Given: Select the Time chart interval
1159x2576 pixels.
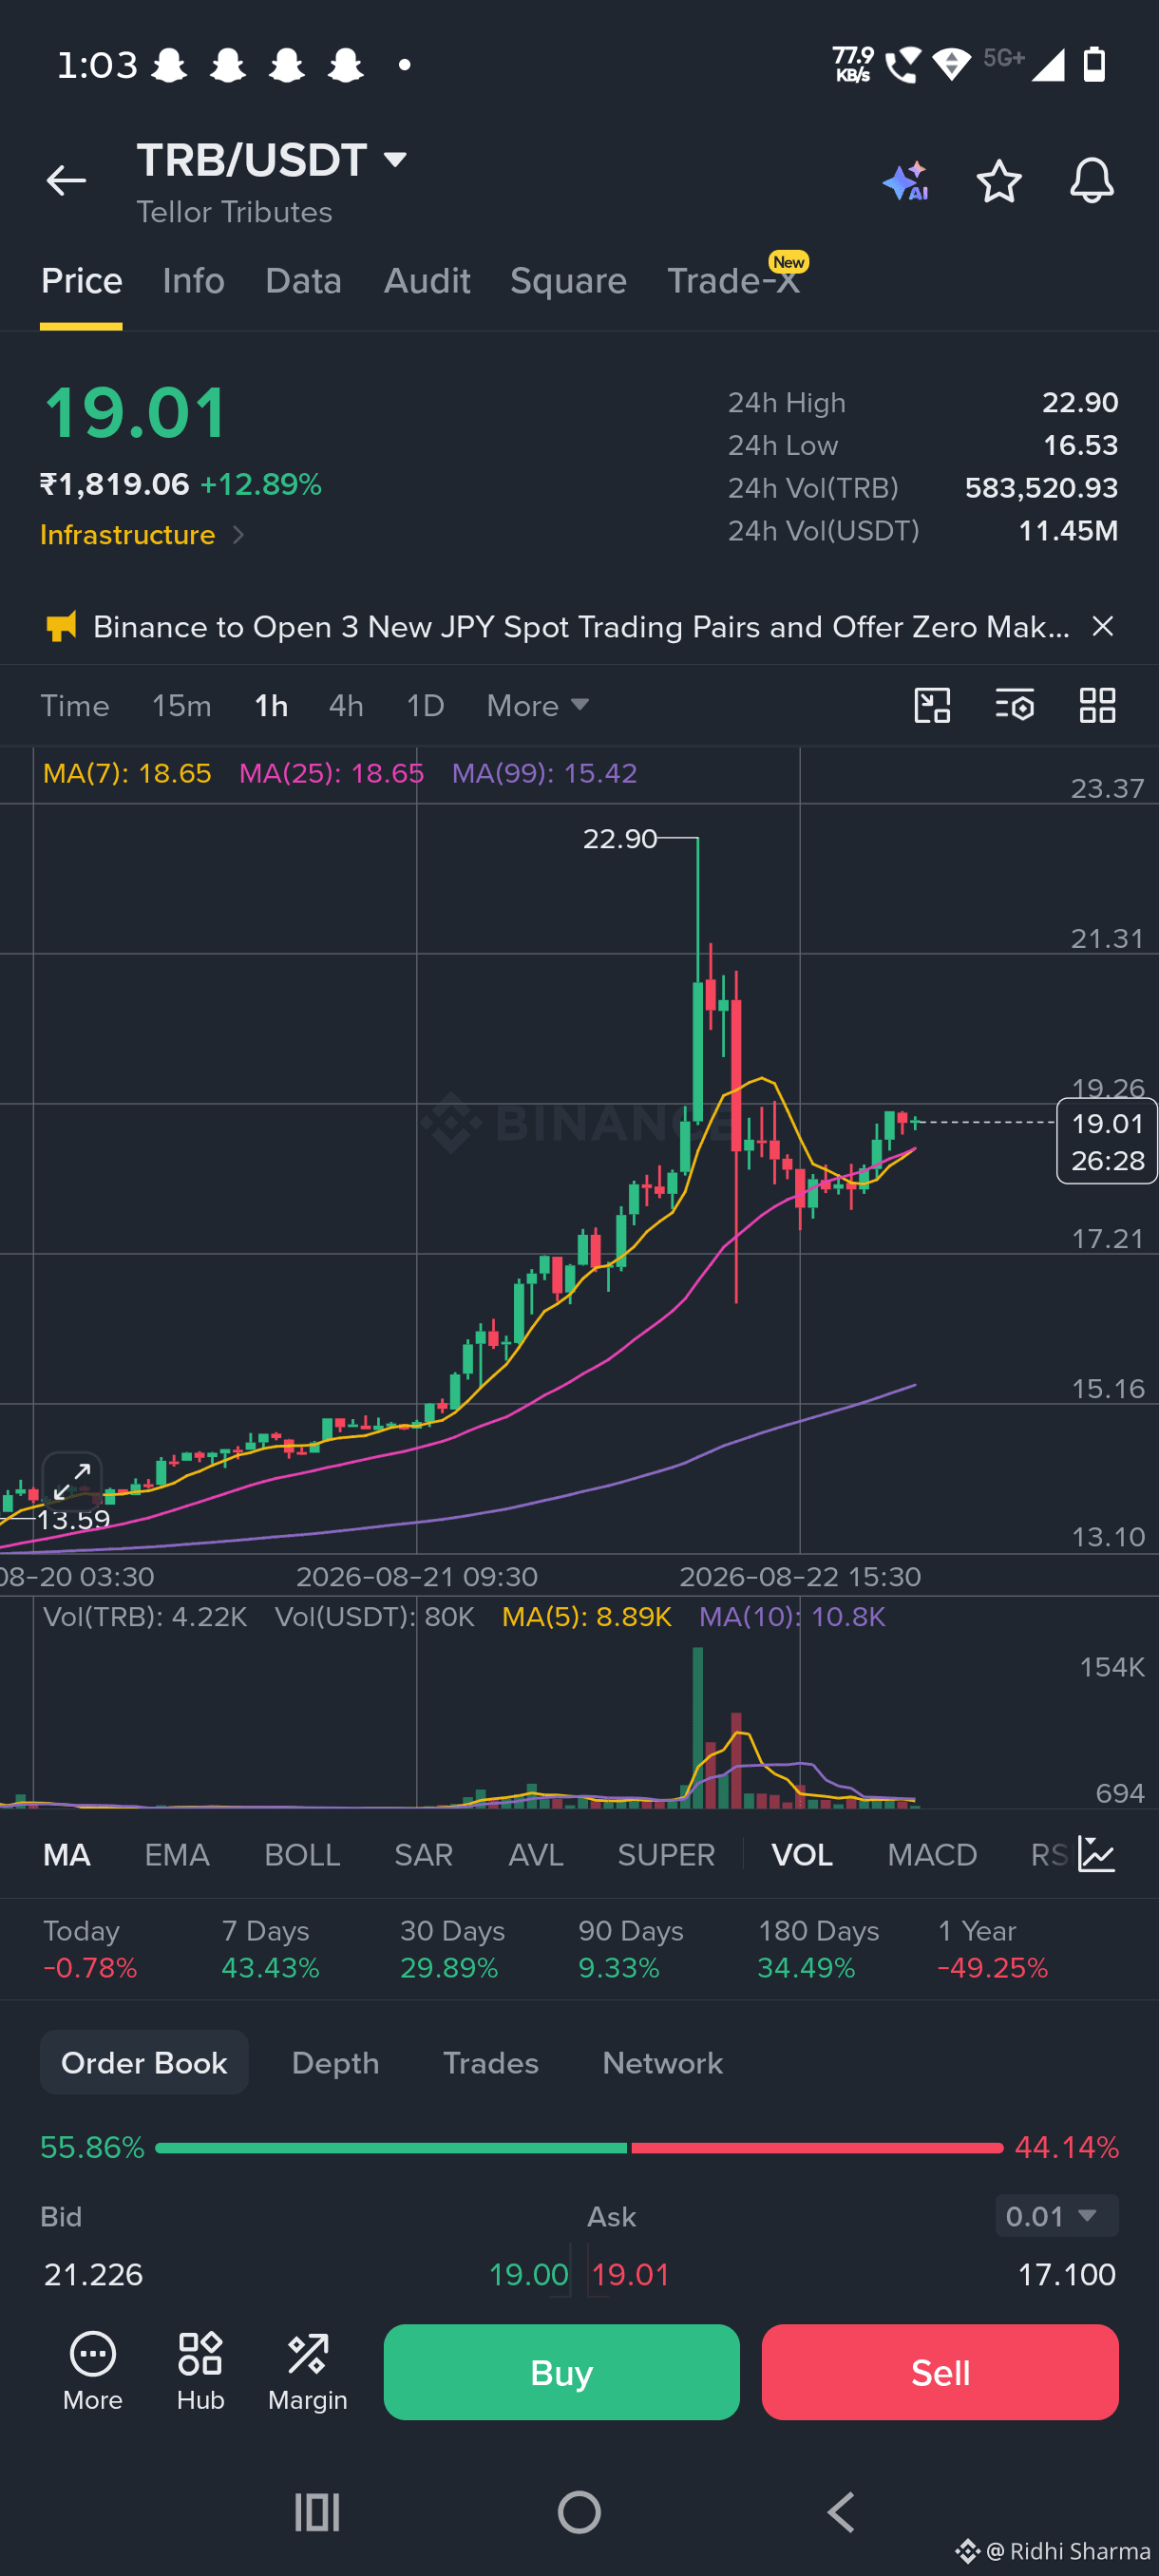Looking at the screenshot, I should 75,706.
